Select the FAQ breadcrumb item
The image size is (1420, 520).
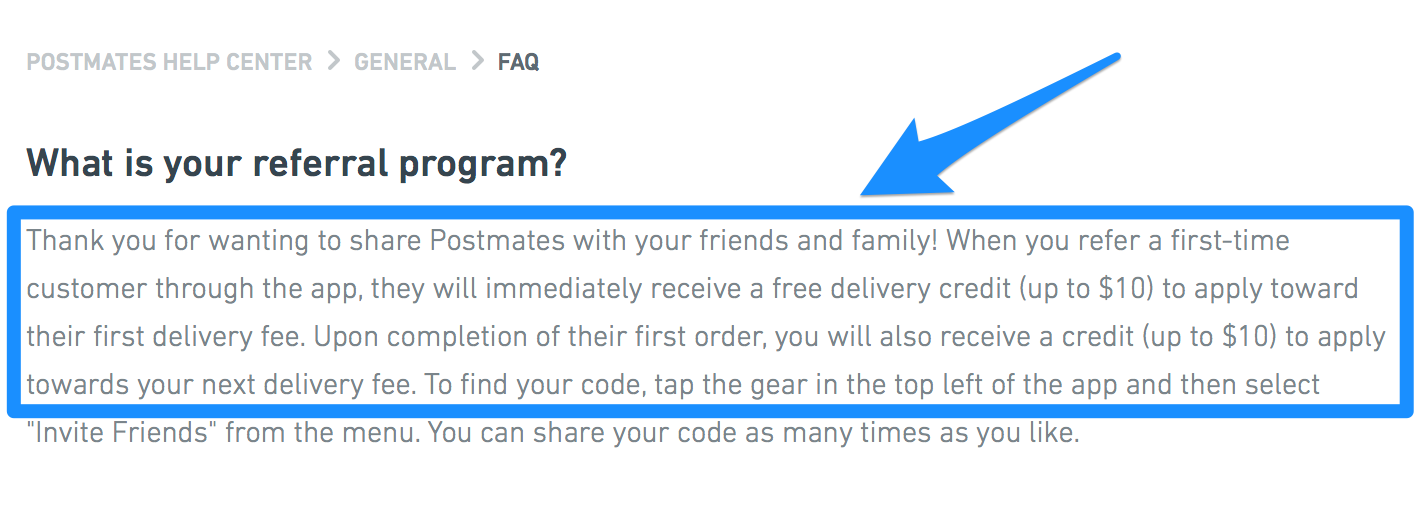(518, 62)
